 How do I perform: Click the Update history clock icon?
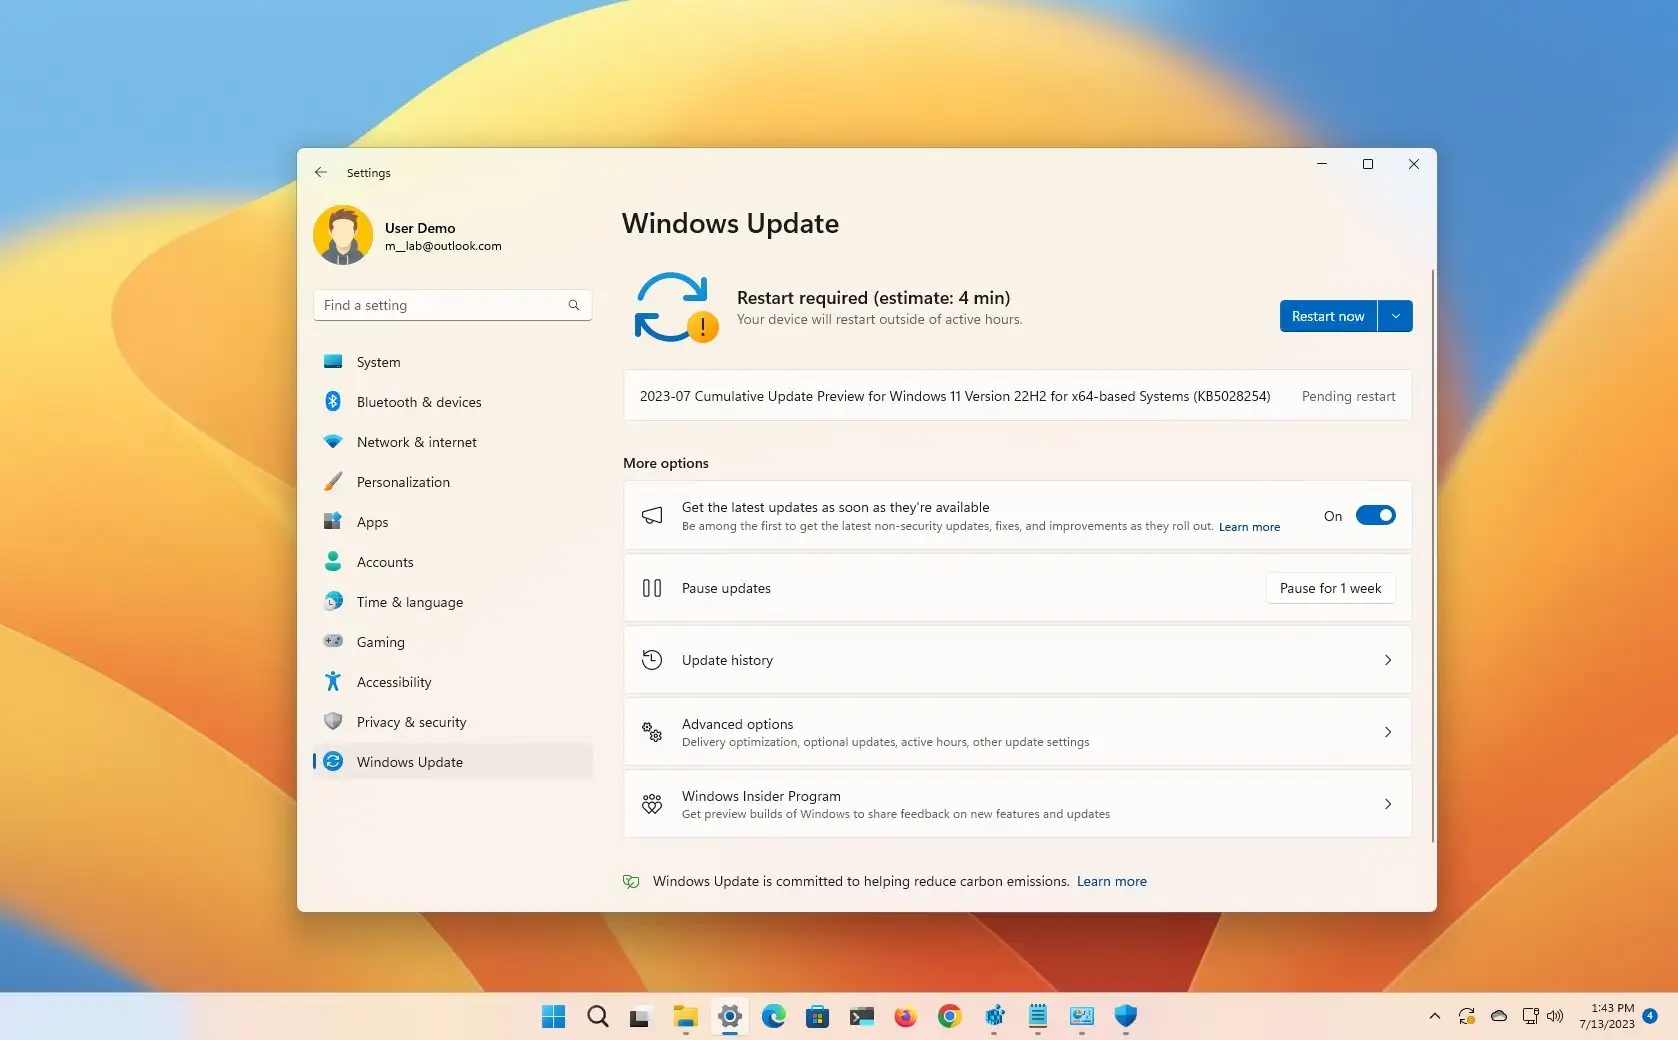click(652, 660)
